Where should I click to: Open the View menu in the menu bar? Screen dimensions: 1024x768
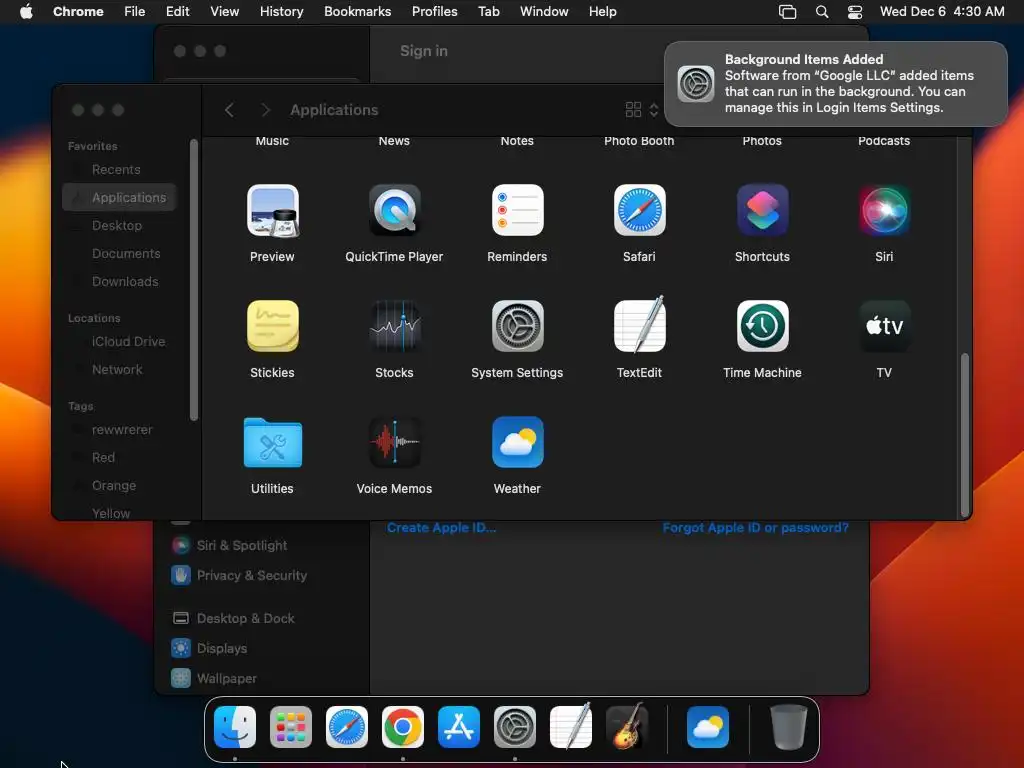click(225, 12)
